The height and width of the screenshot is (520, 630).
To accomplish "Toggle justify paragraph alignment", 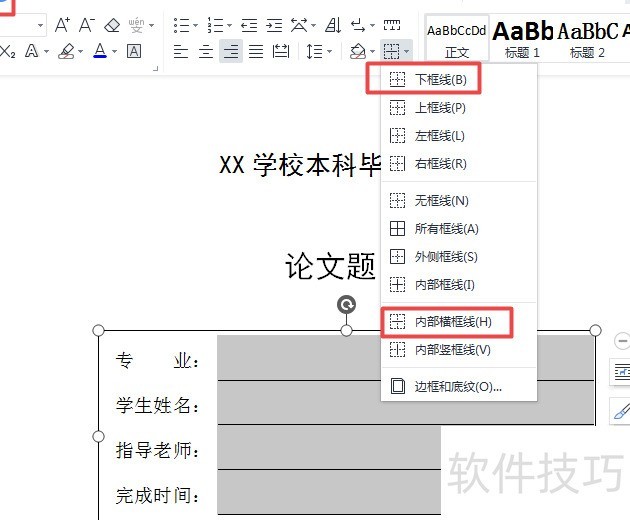I will point(256,51).
